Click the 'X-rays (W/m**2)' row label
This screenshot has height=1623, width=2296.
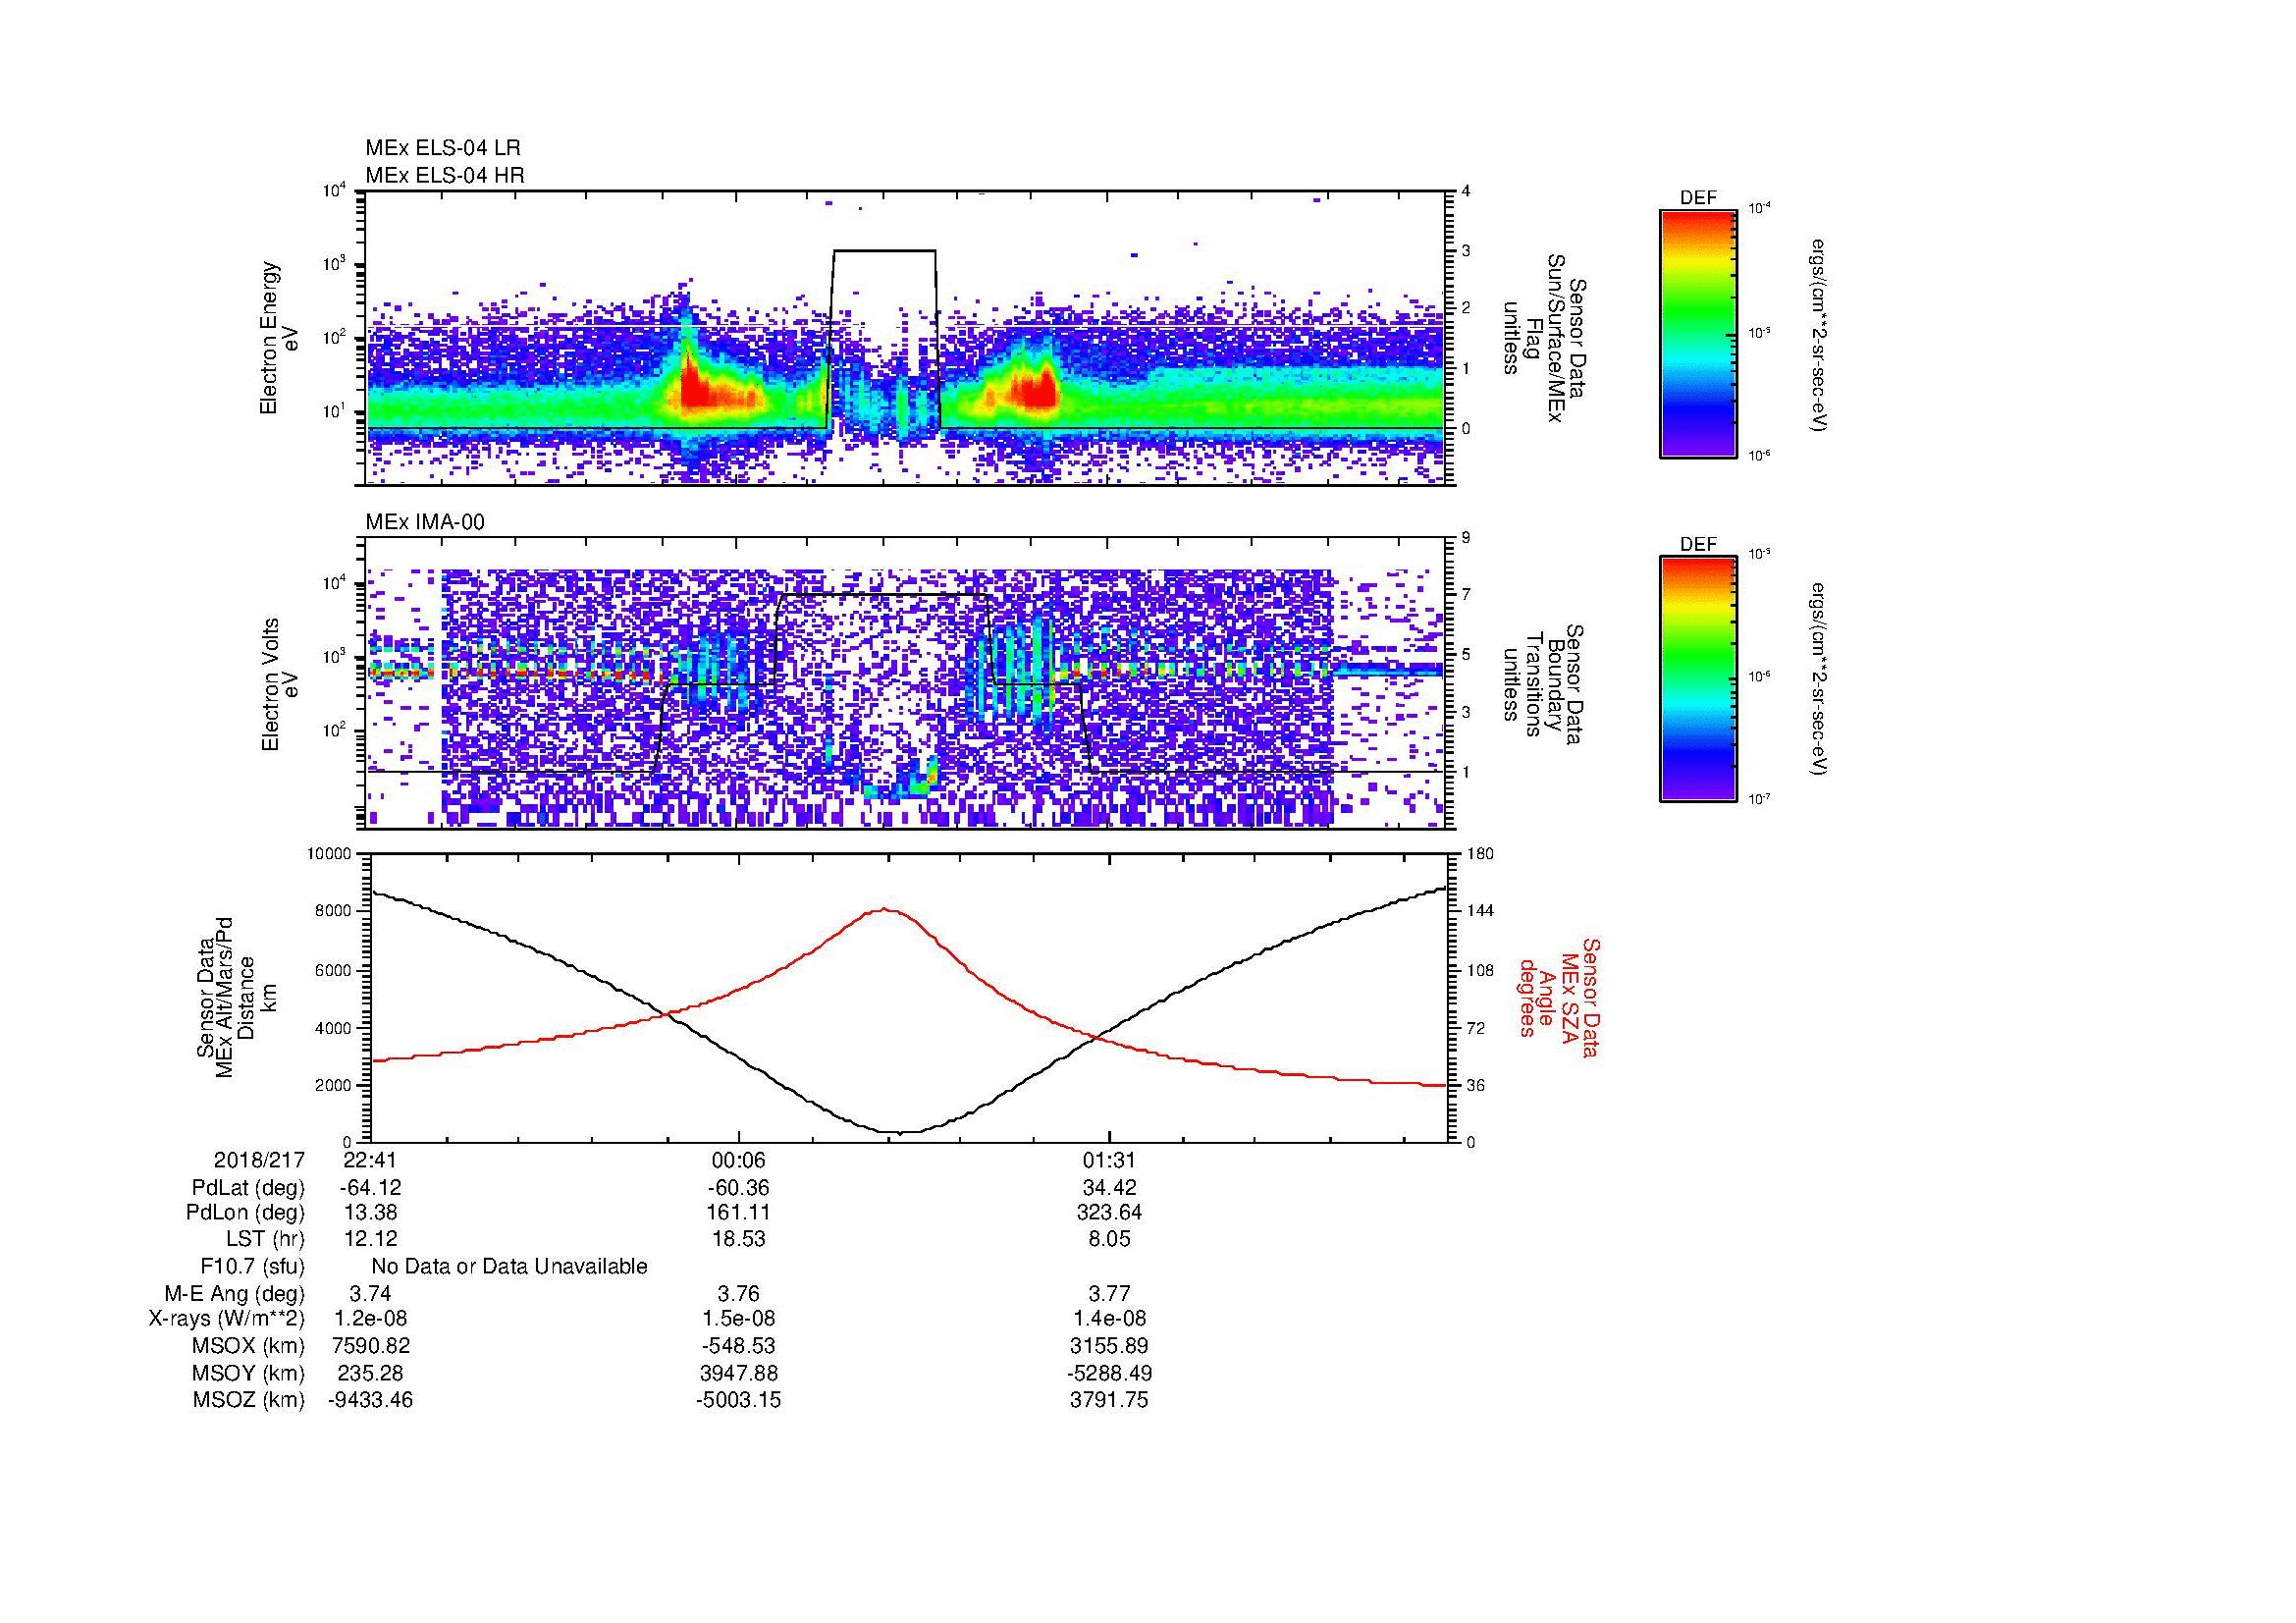(x=226, y=1319)
